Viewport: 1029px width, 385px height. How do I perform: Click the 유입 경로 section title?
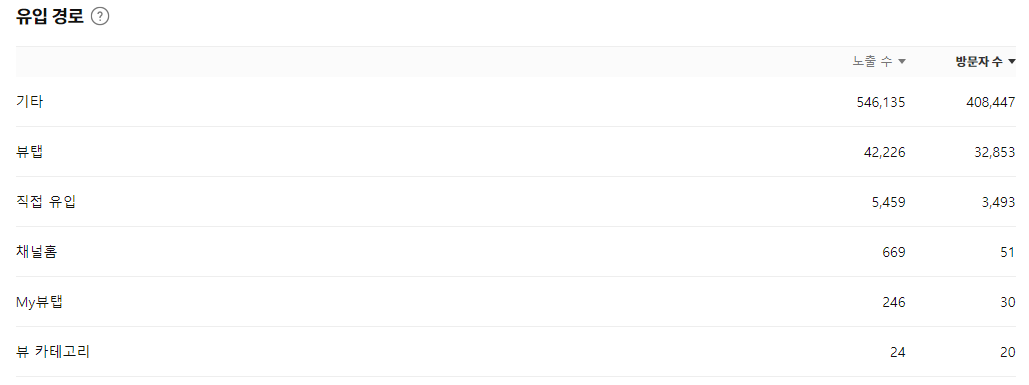click(50, 17)
